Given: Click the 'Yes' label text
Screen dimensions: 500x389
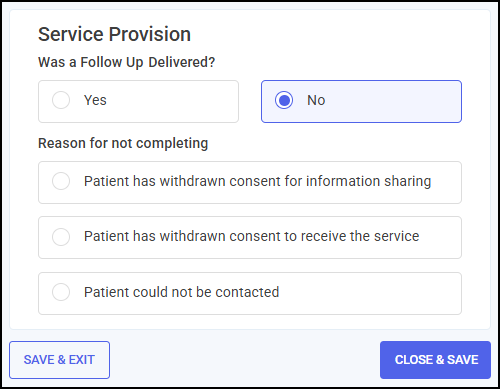Looking at the screenshot, I should pos(95,100).
